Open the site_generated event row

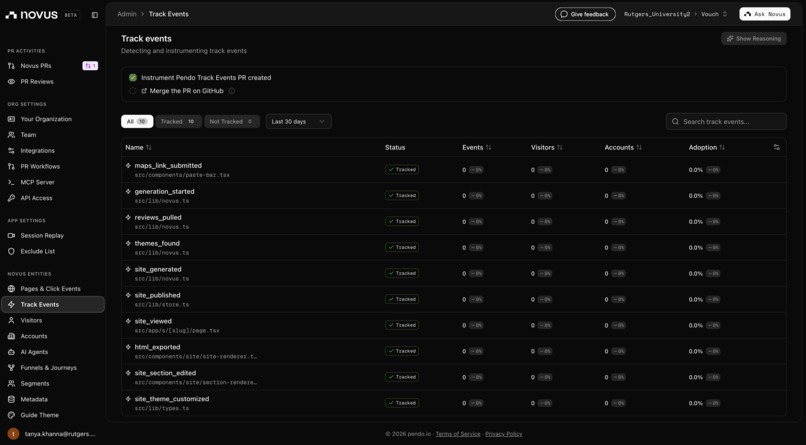tap(453, 273)
